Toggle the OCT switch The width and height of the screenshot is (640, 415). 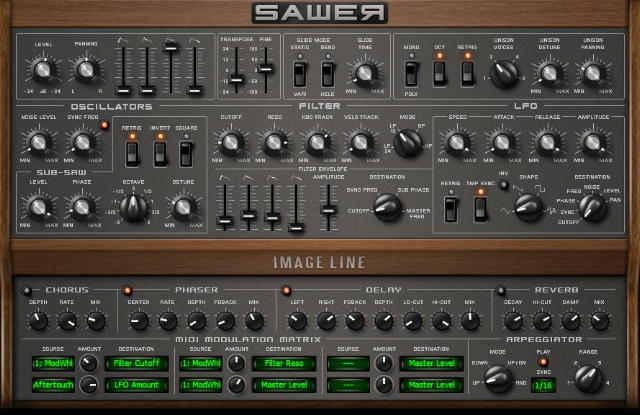pyautogui.click(x=440, y=73)
